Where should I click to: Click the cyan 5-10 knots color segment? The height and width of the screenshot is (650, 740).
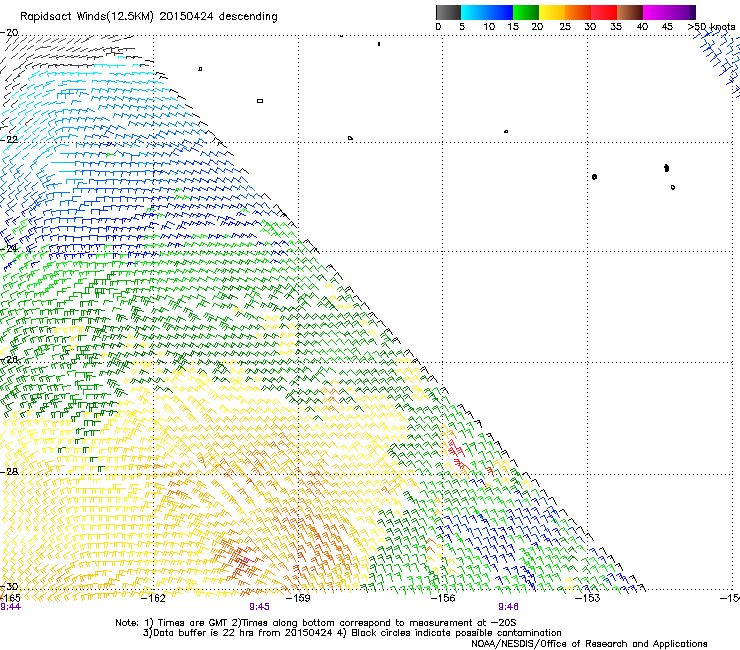click(474, 12)
